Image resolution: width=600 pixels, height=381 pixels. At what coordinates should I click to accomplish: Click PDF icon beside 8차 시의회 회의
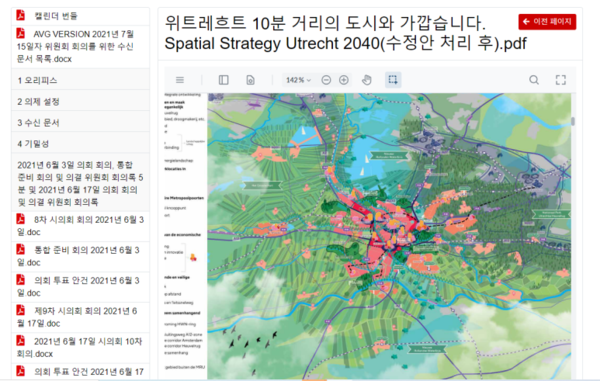(21, 219)
